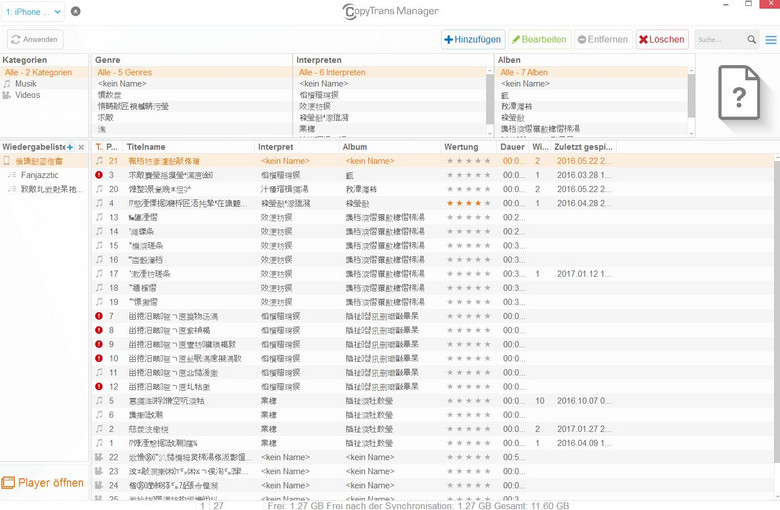The image size is (780, 510).
Task: Click Player öffnen link
Action: coord(51,483)
